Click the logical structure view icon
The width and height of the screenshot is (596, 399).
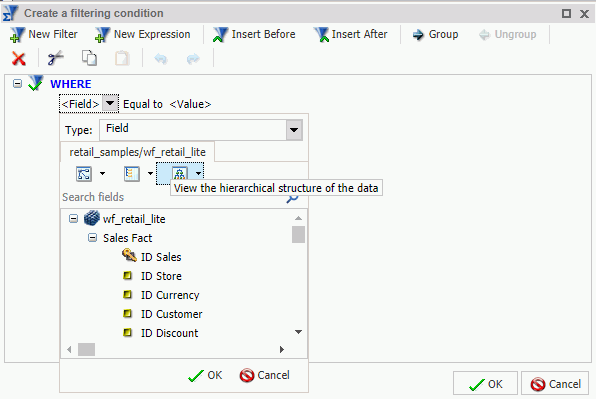(x=84, y=174)
